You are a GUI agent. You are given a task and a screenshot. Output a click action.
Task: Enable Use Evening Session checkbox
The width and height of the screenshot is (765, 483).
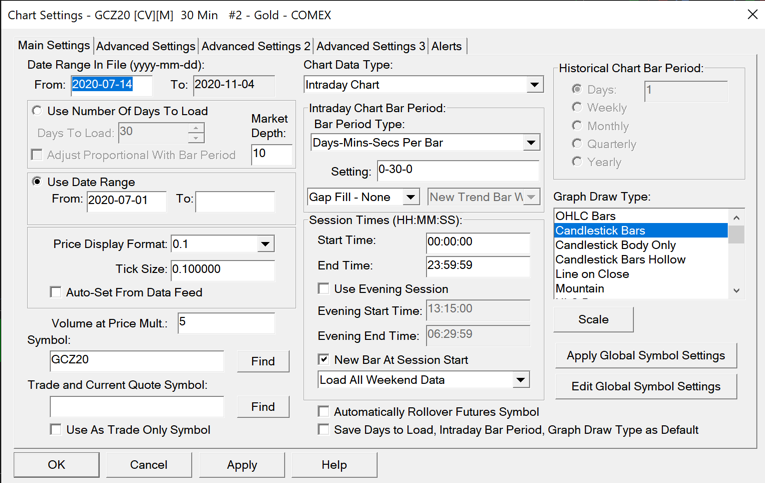coord(324,289)
